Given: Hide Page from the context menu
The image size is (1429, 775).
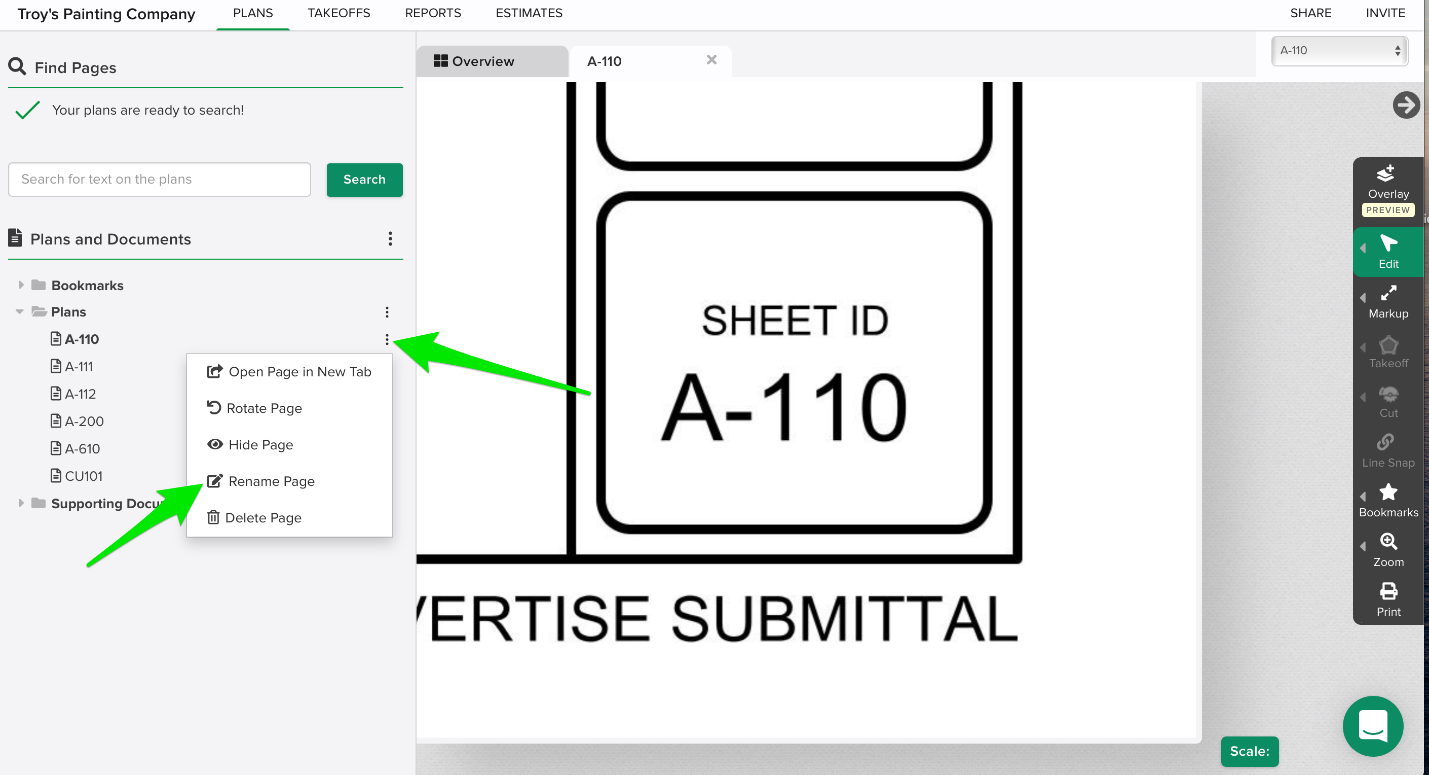Looking at the screenshot, I should [x=289, y=445].
